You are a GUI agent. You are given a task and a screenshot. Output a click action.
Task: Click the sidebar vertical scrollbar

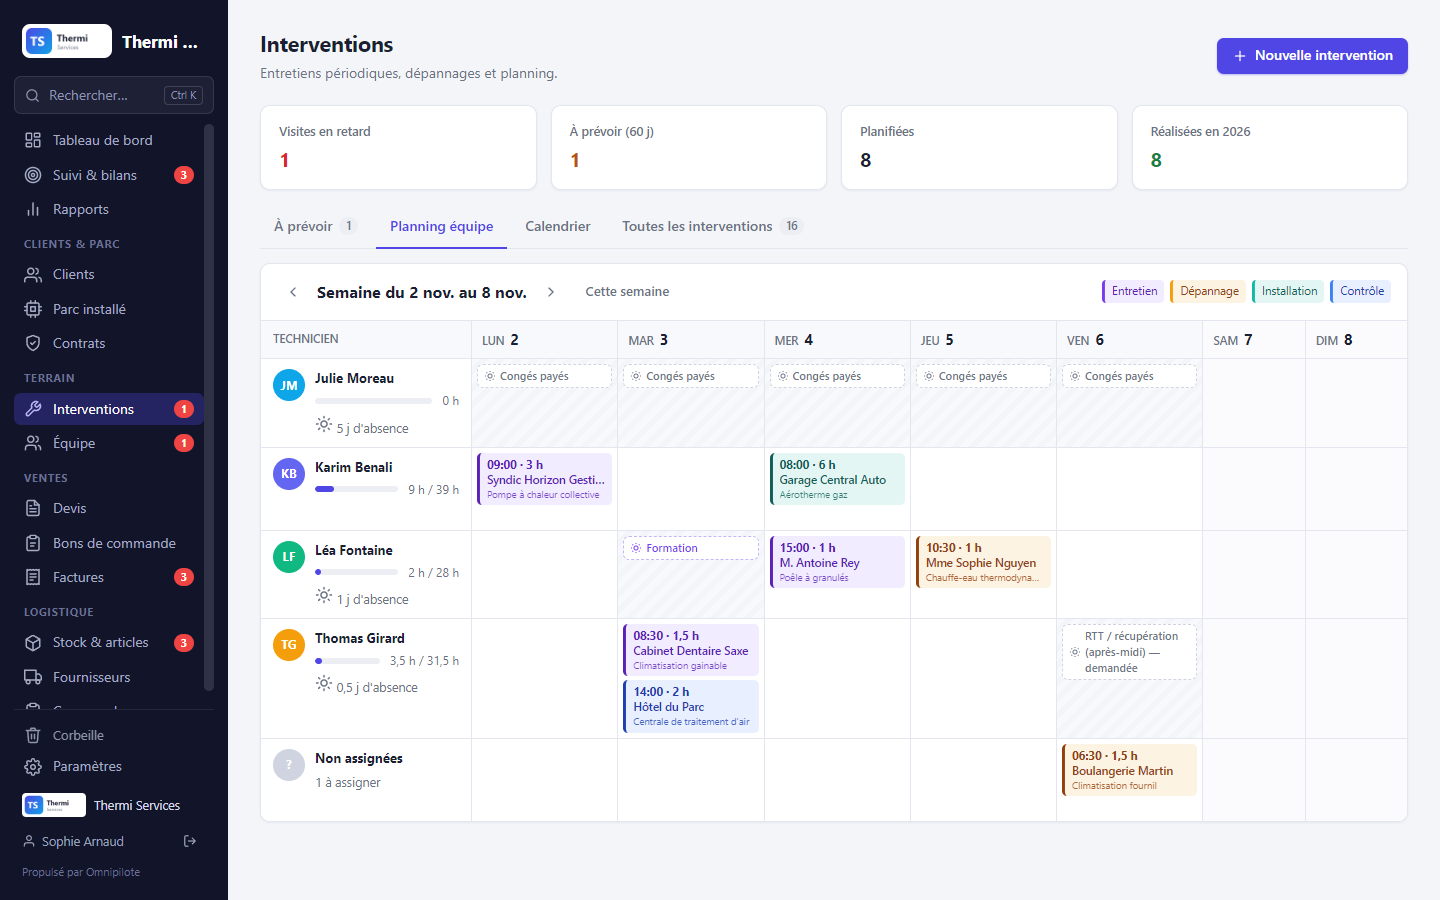tap(209, 407)
